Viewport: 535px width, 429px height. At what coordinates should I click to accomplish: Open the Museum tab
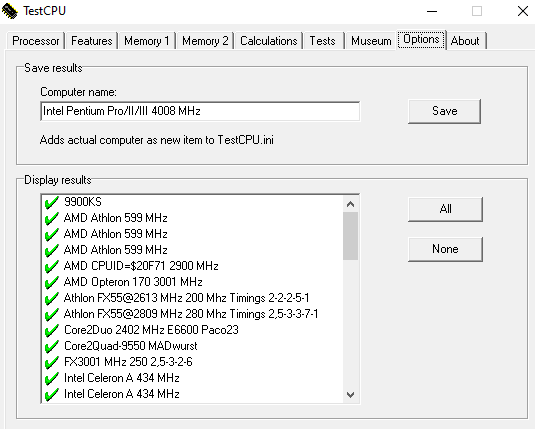click(371, 41)
